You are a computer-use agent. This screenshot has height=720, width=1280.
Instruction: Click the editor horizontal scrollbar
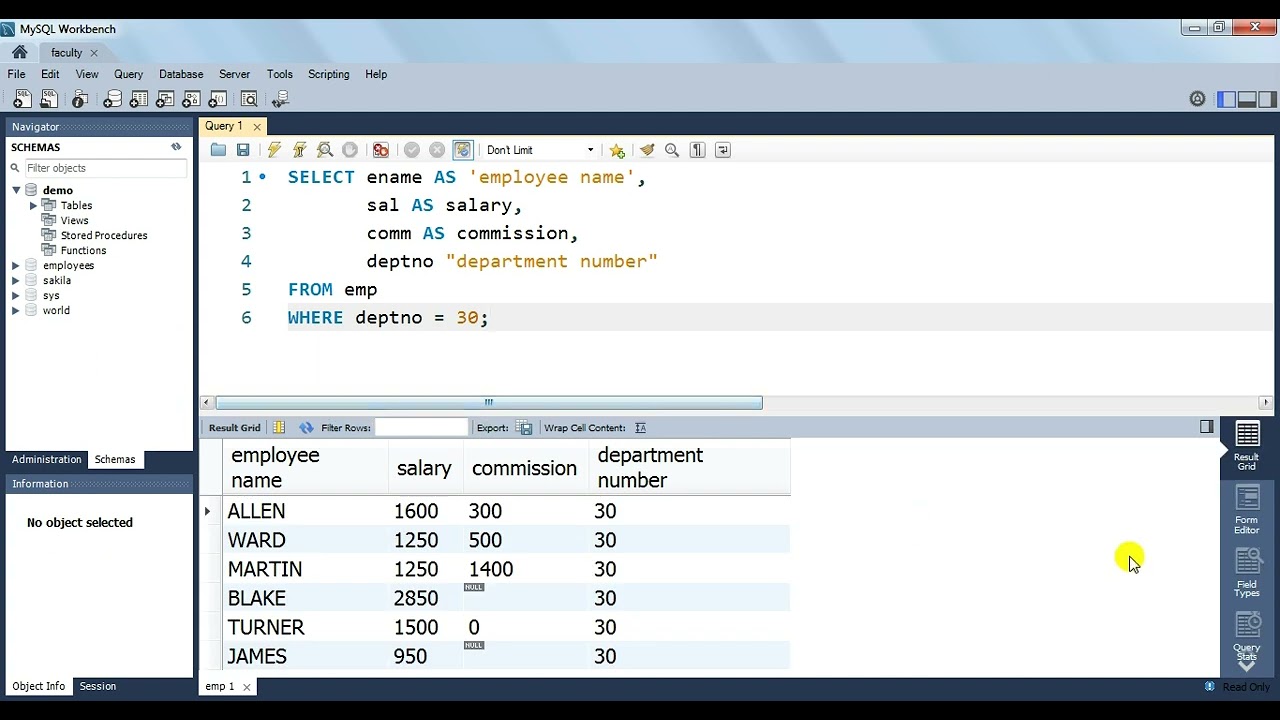(x=489, y=403)
